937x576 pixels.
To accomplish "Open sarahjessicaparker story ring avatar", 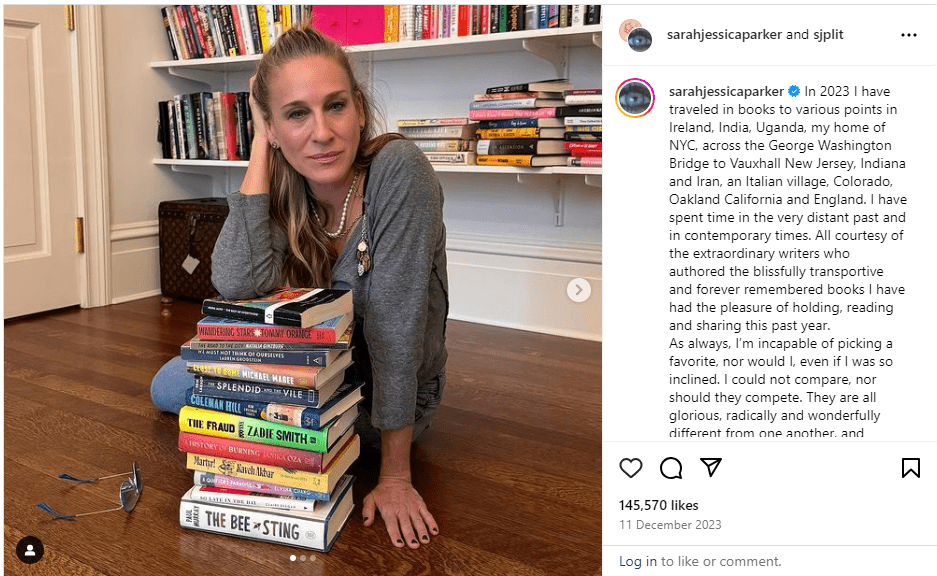I will click(635, 97).
